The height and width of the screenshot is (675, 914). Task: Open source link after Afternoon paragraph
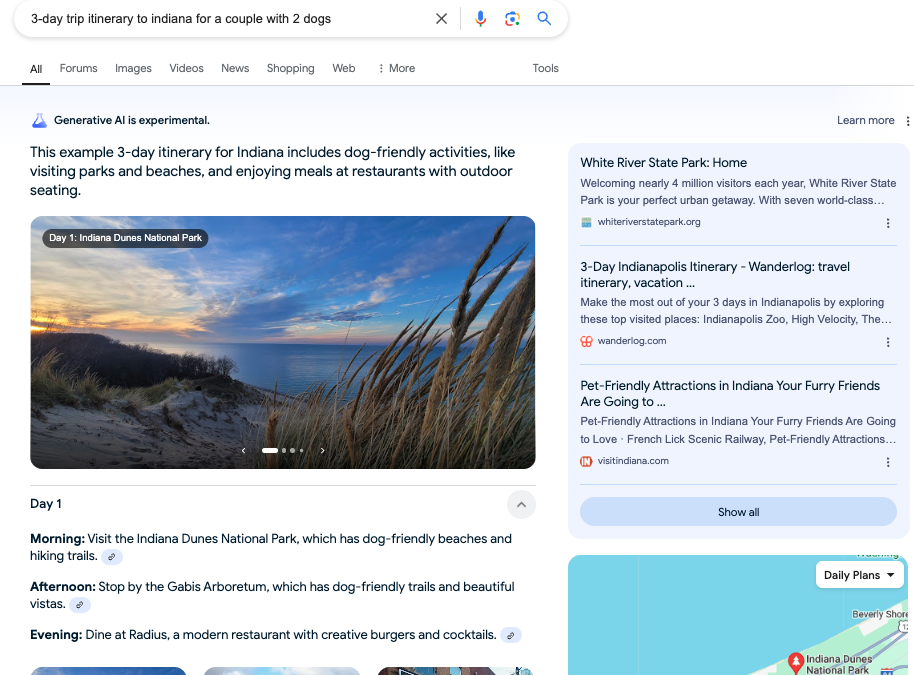tap(80, 605)
